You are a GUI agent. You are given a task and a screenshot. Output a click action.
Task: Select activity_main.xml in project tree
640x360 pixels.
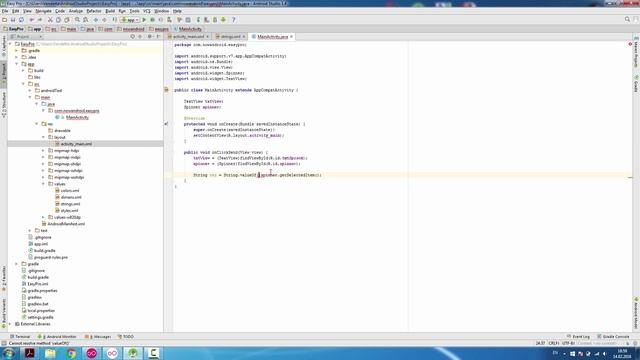tap(76, 144)
